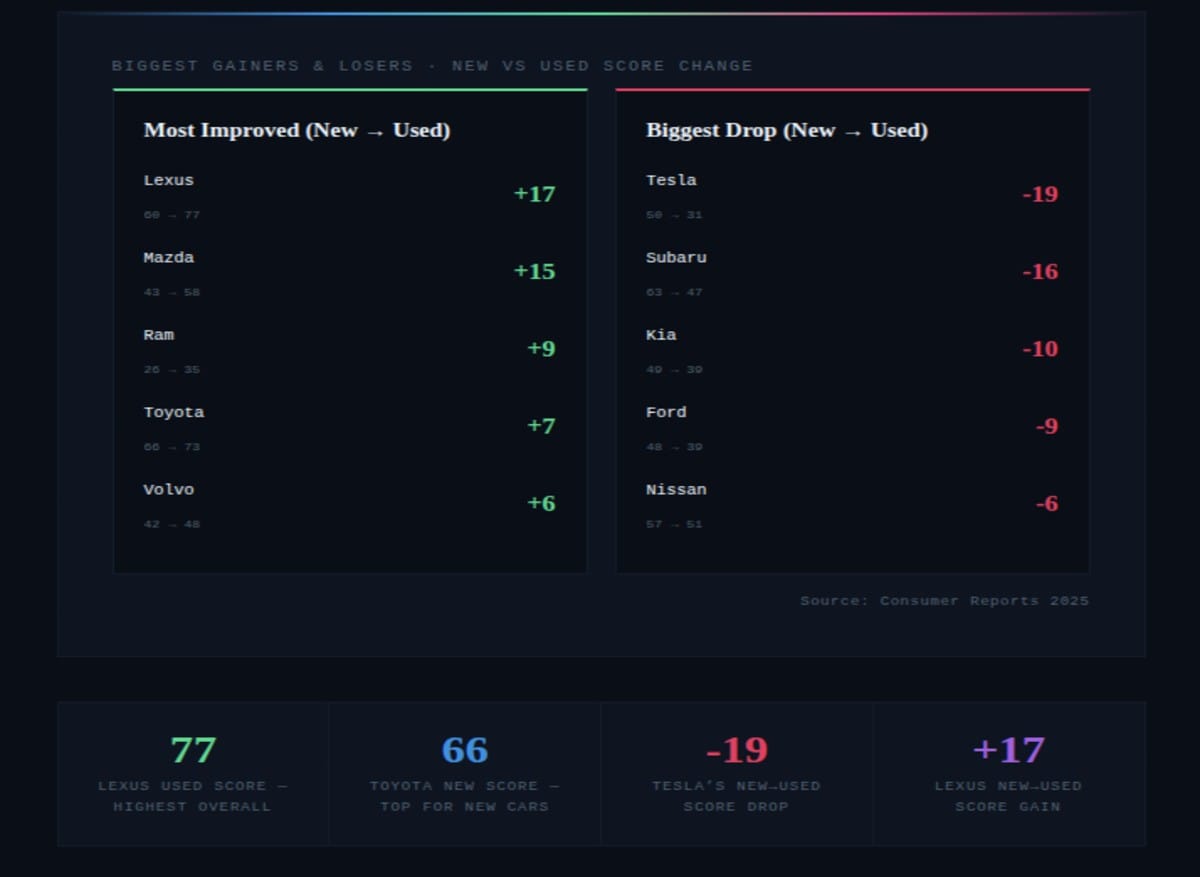Click the Mazda +15 score change value
Screen dimensions: 1200x877
[x=534, y=272]
